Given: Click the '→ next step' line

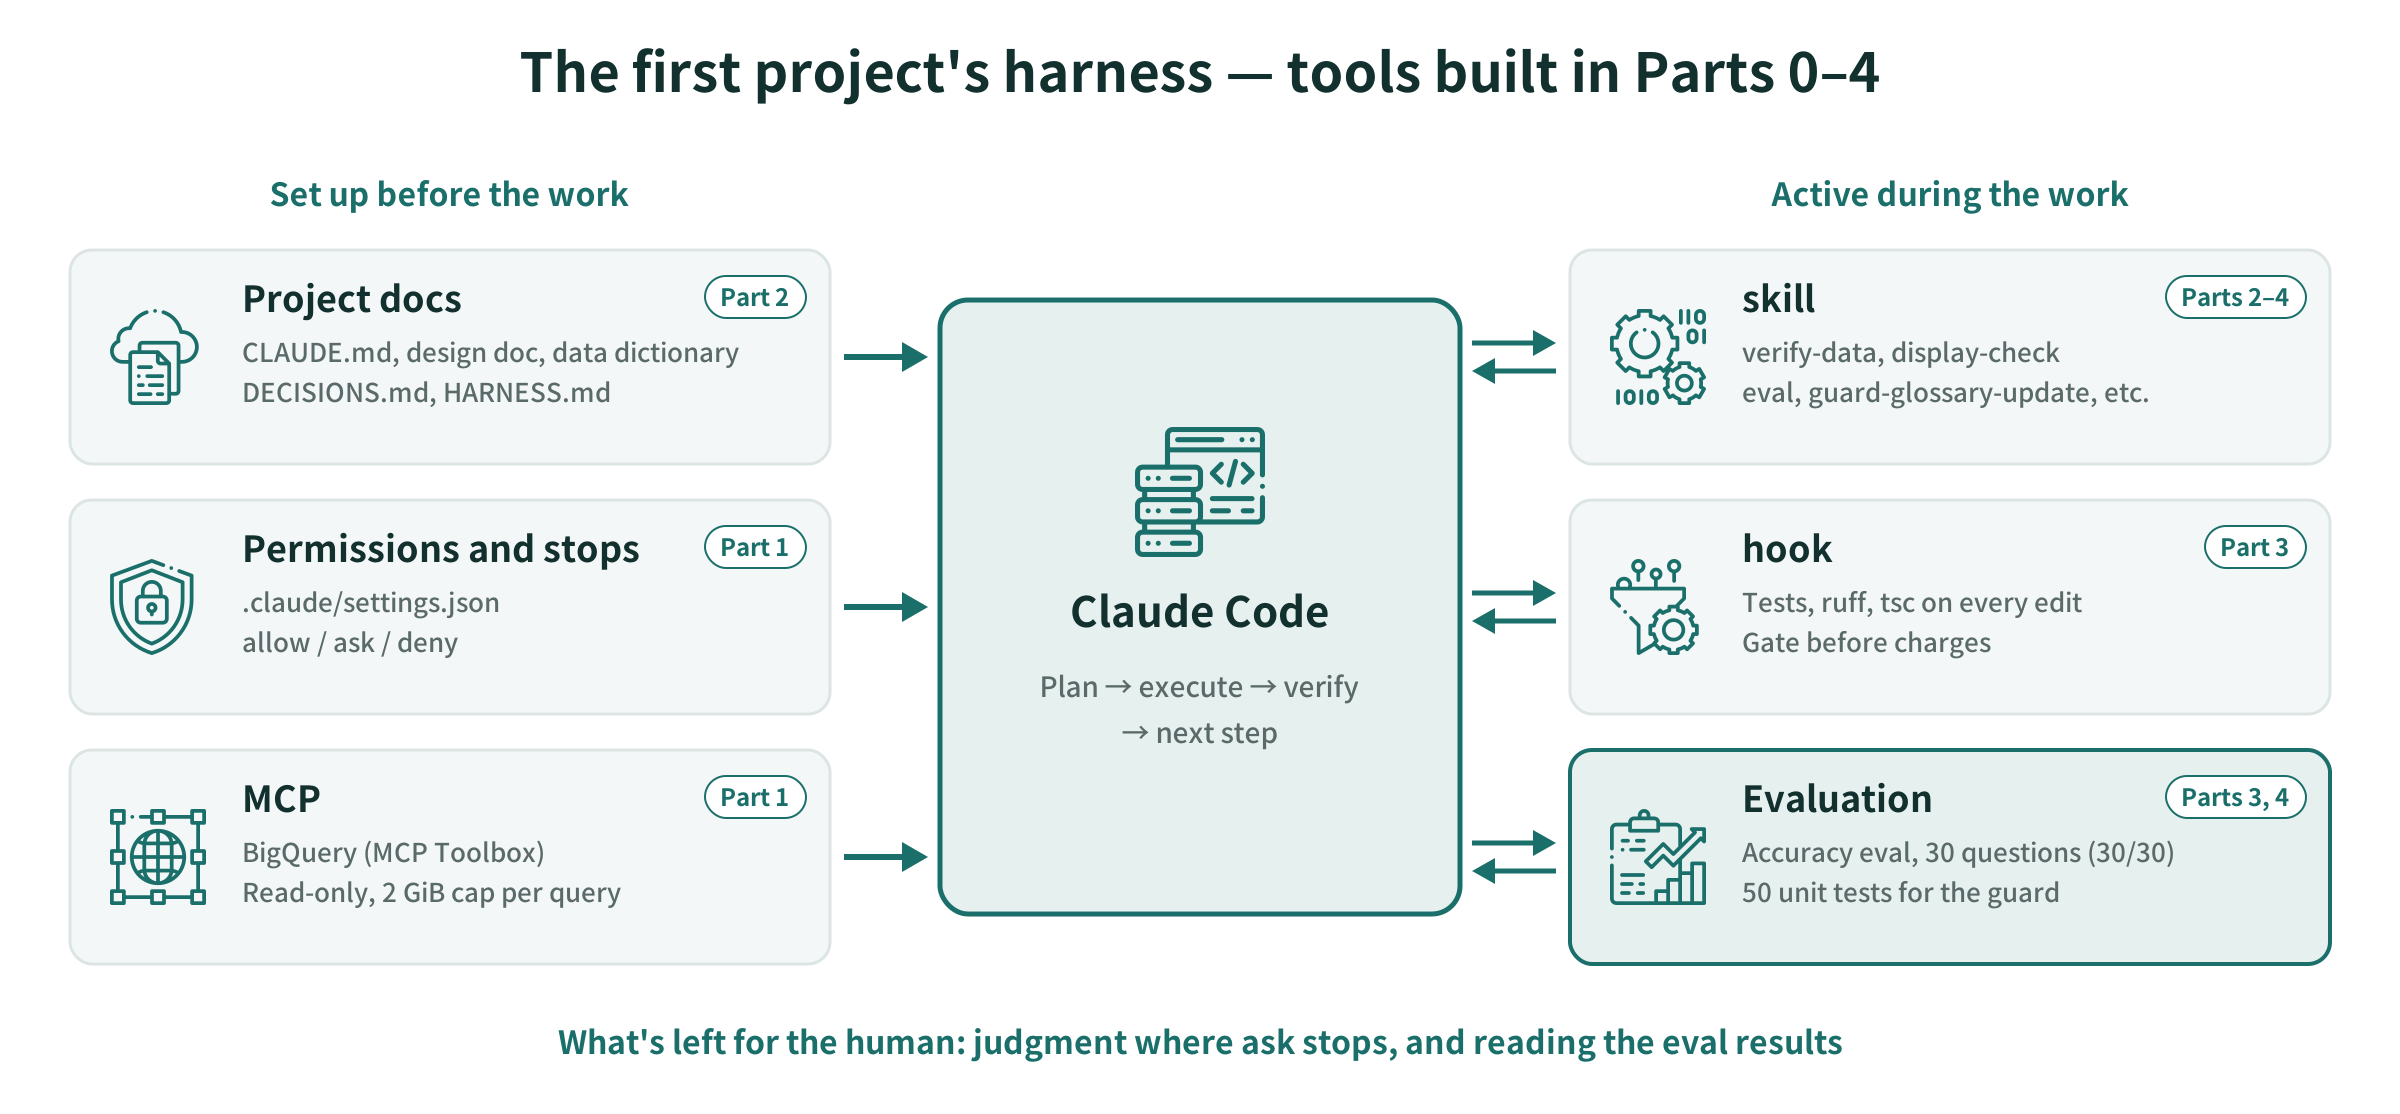Looking at the screenshot, I should click(1199, 733).
